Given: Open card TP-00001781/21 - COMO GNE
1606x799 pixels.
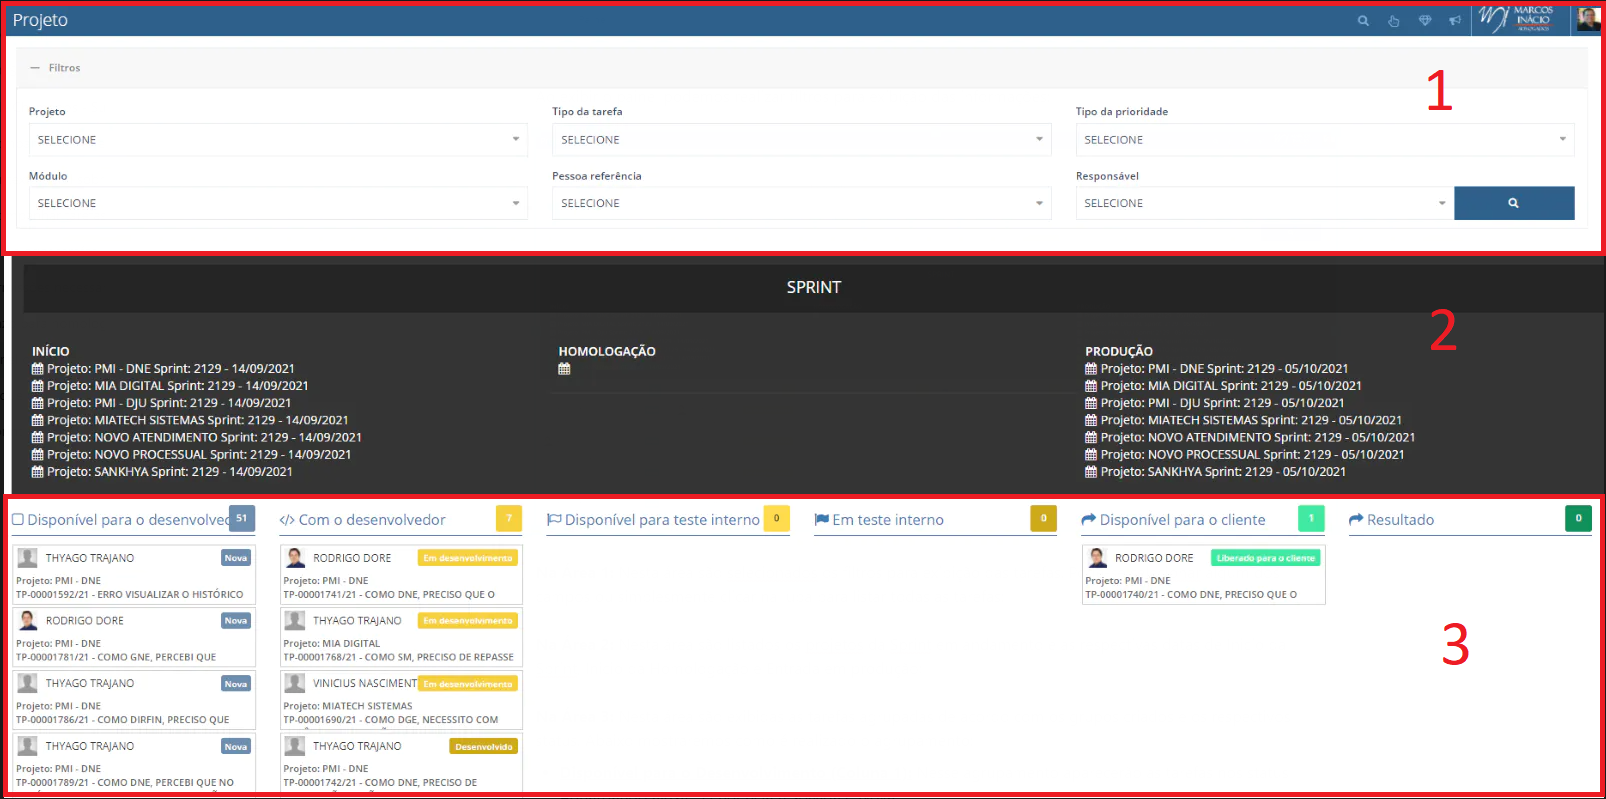Looking at the screenshot, I should point(134,638).
